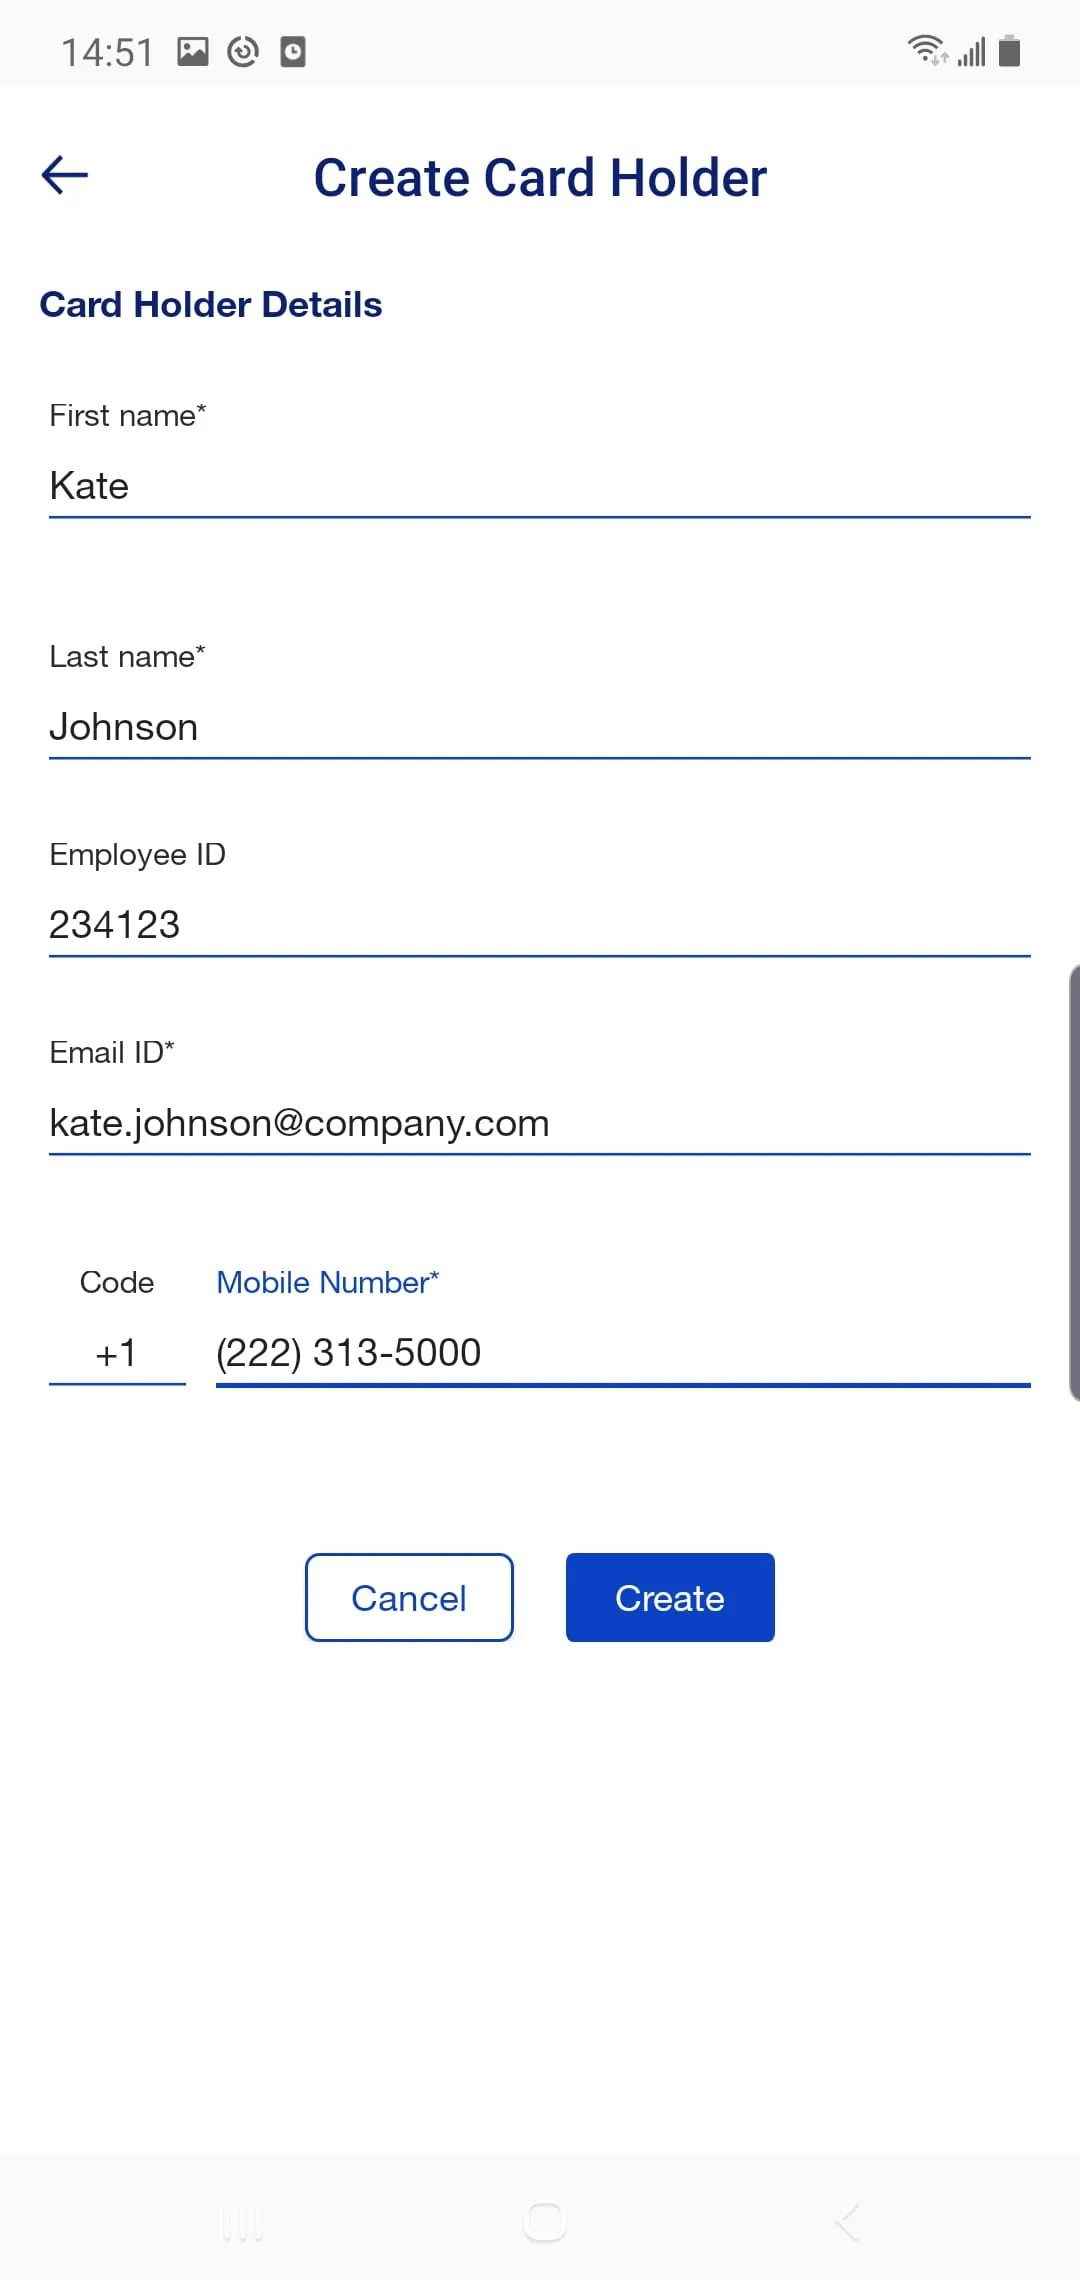Click the Email ID field
The height and width of the screenshot is (2280, 1080).
(539, 1123)
